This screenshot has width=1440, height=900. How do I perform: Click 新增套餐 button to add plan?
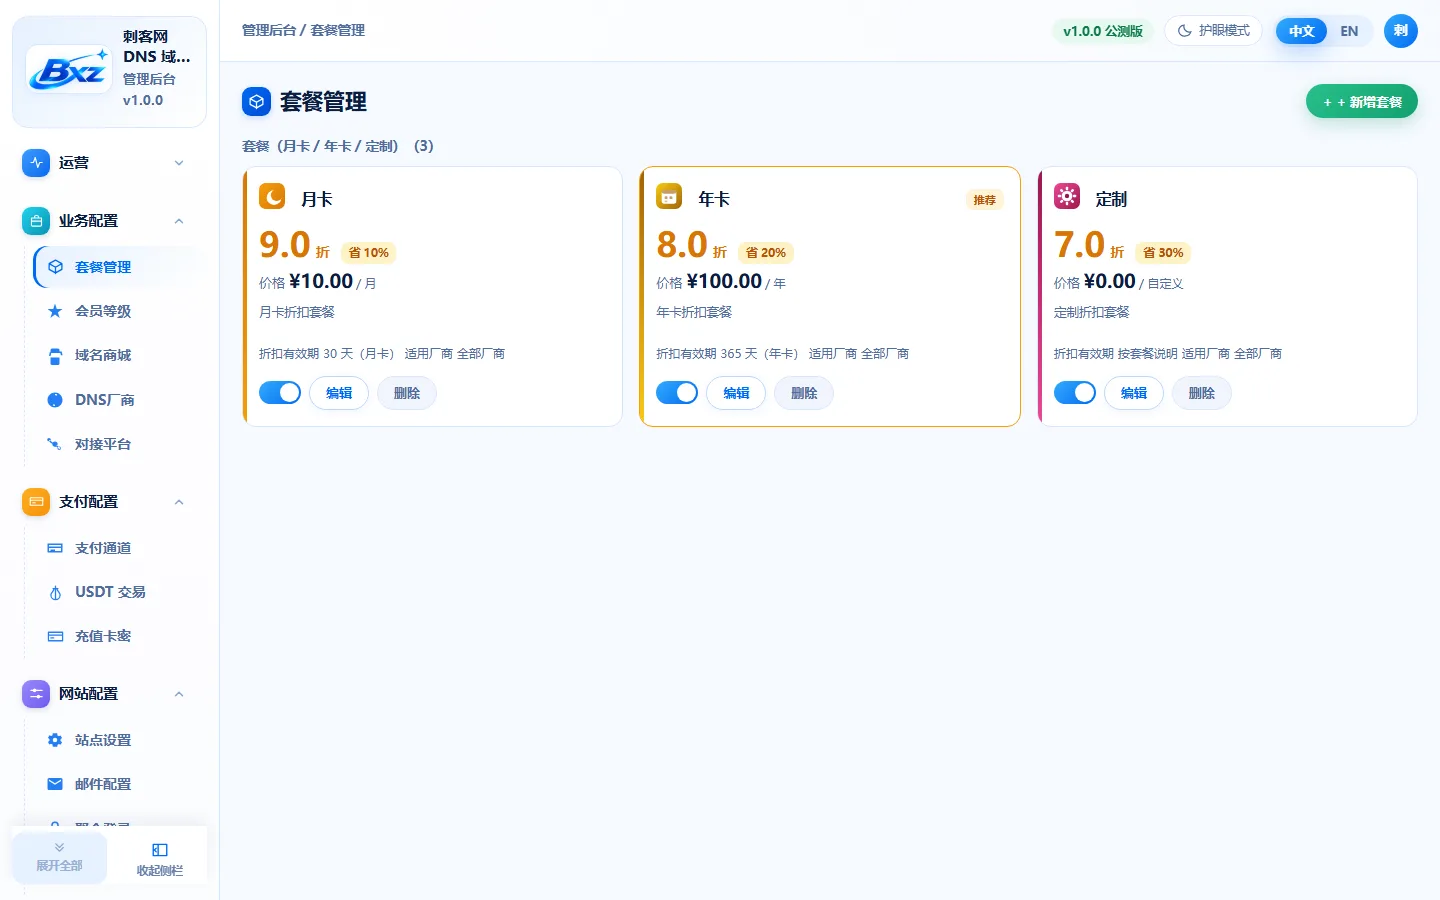click(x=1362, y=102)
